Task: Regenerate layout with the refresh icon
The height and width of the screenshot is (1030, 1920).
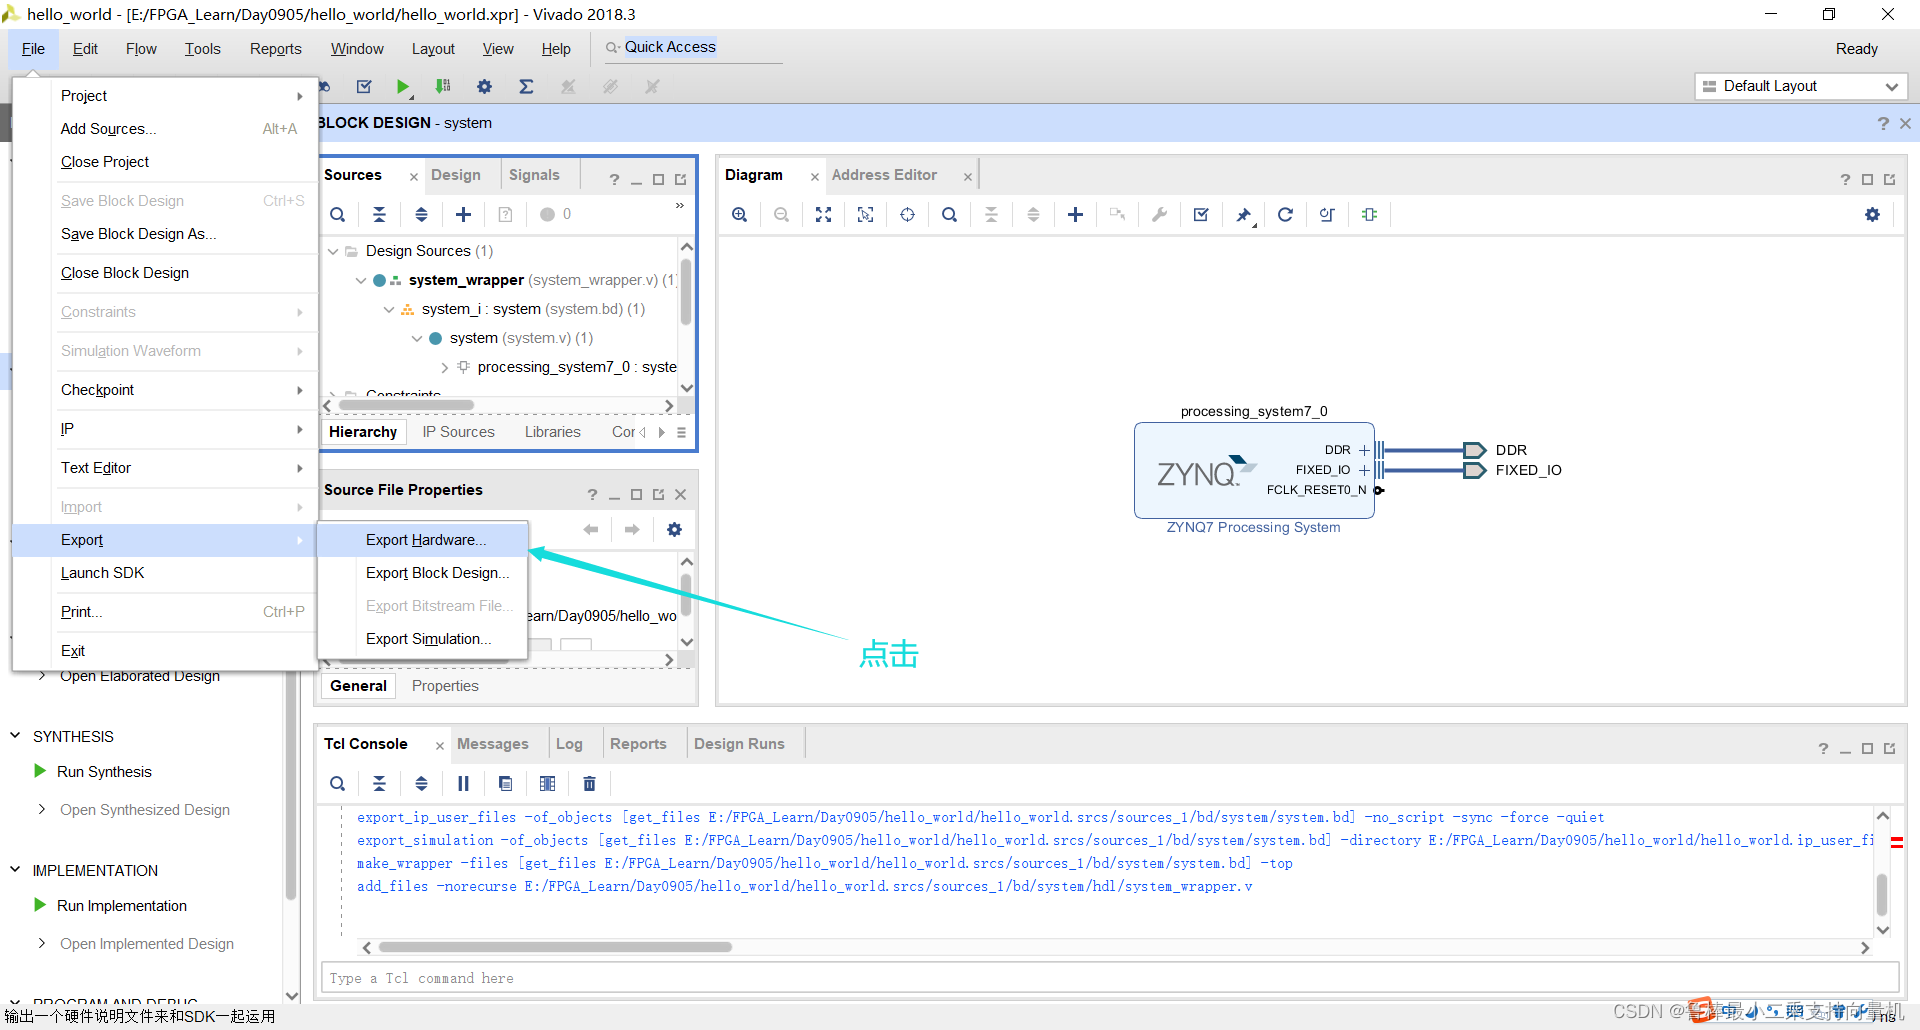Action: click(x=1285, y=214)
